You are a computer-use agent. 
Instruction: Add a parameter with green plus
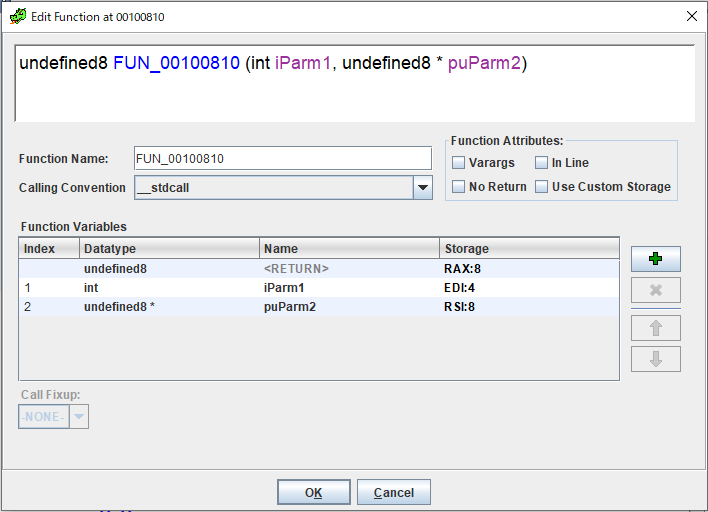[x=655, y=259]
